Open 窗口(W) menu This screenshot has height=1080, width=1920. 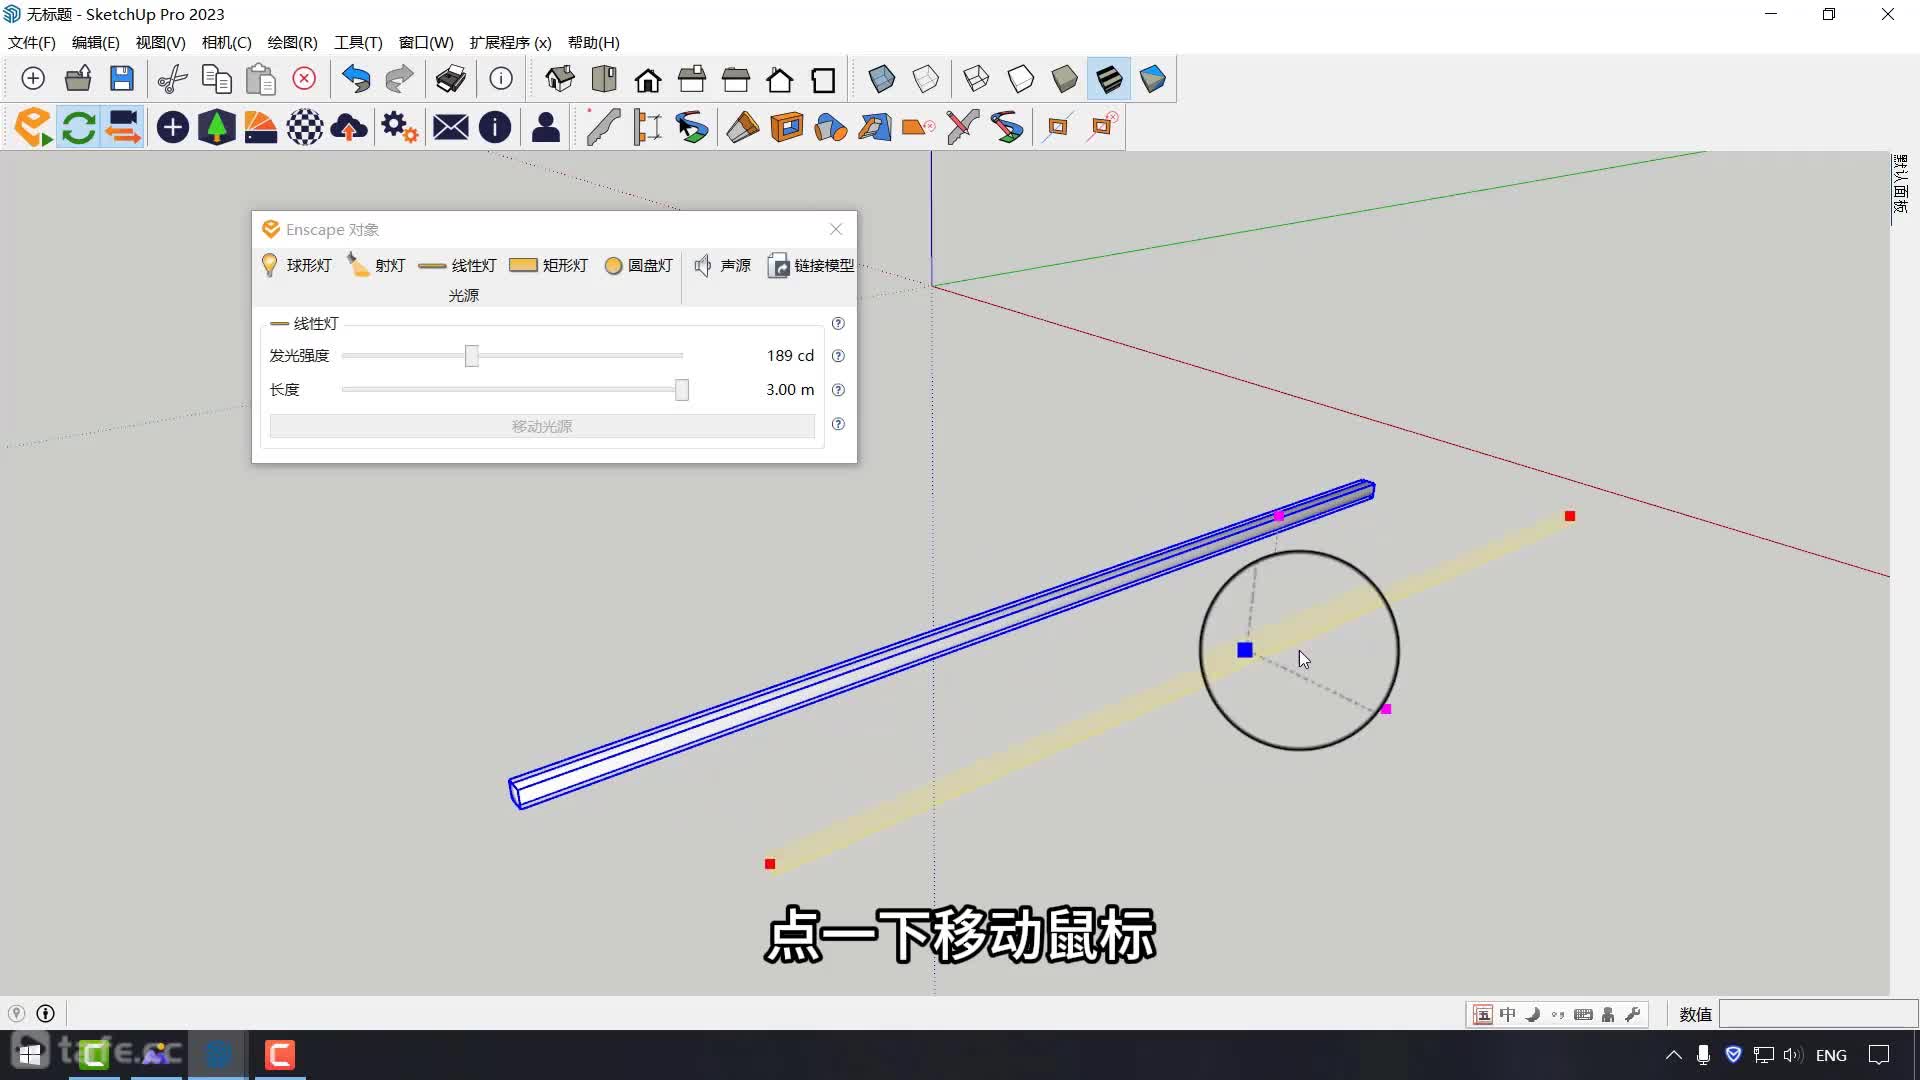tap(426, 43)
